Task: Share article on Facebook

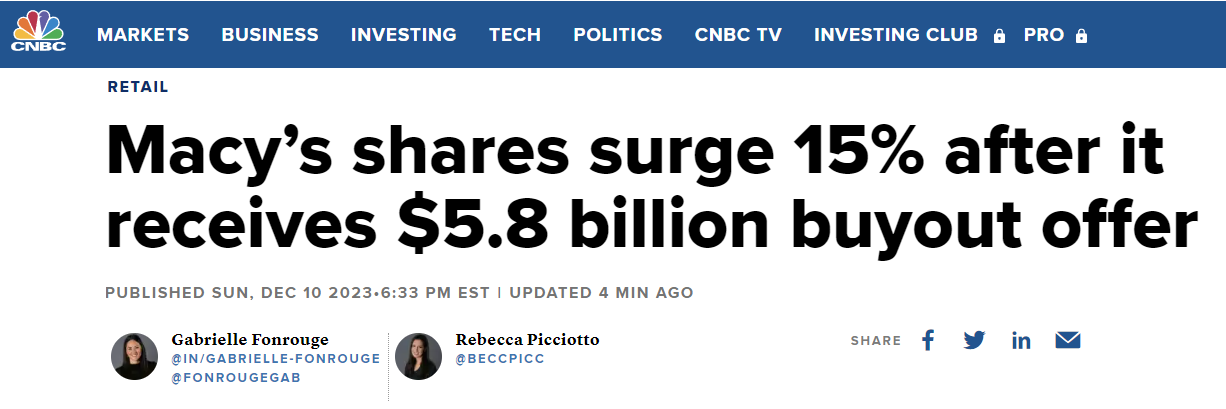Action: point(928,340)
